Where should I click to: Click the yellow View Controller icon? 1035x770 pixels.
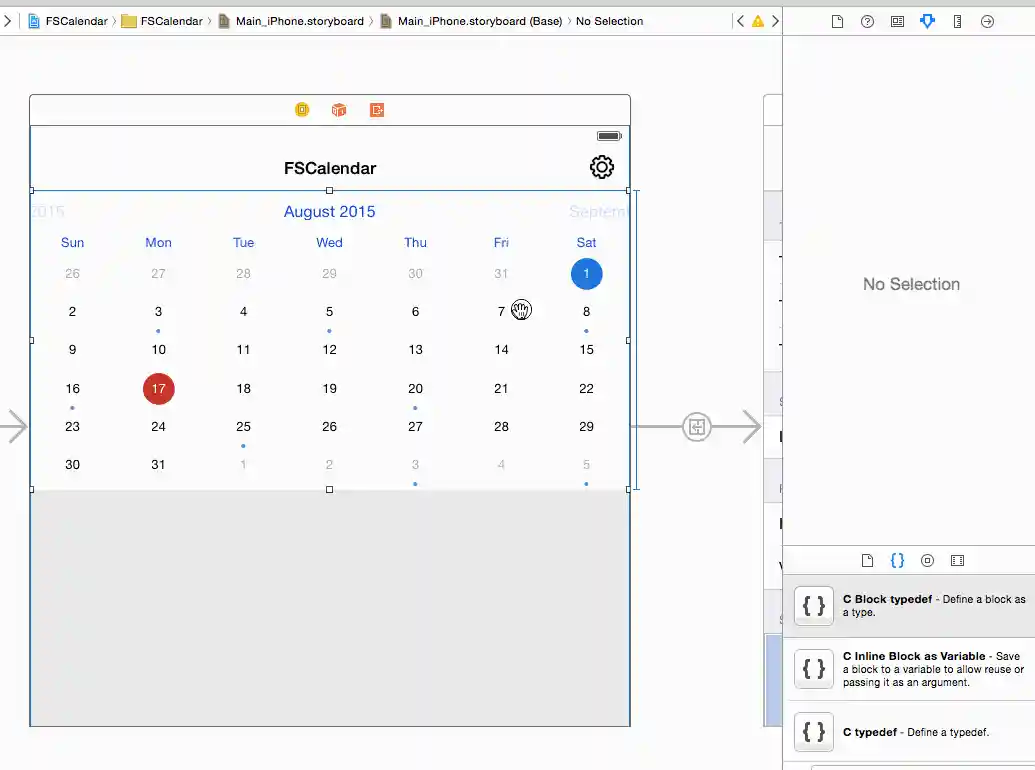click(302, 110)
